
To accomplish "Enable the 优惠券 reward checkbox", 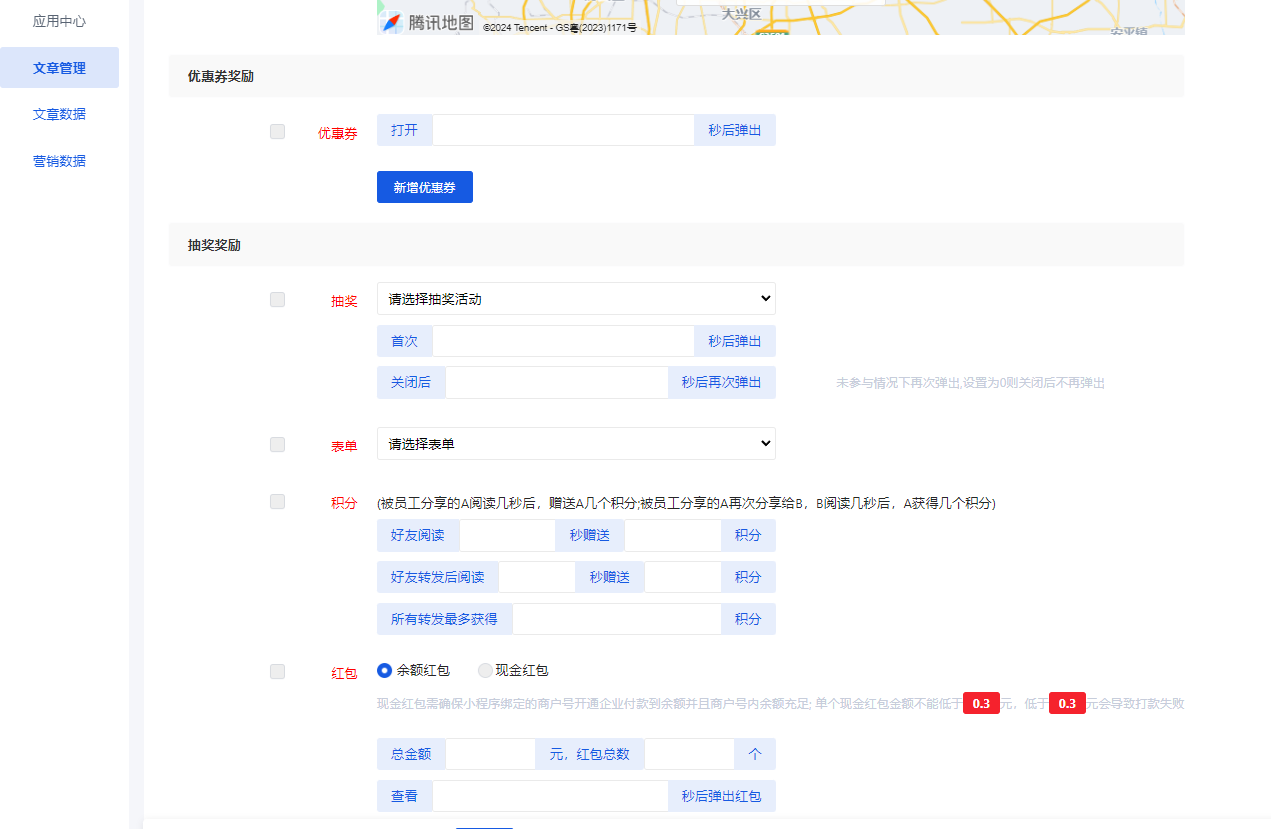I will coord(277,131).
